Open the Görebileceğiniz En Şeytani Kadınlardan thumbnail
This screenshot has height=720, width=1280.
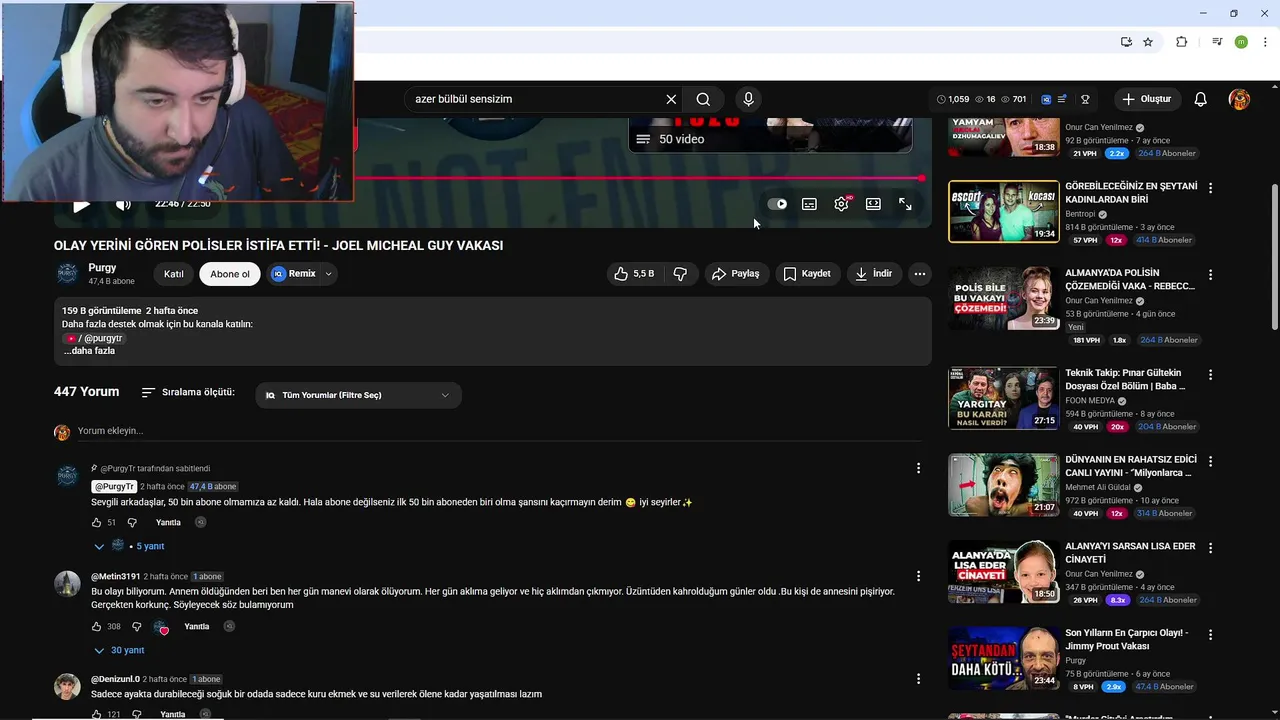click(x=1004, y=211)
